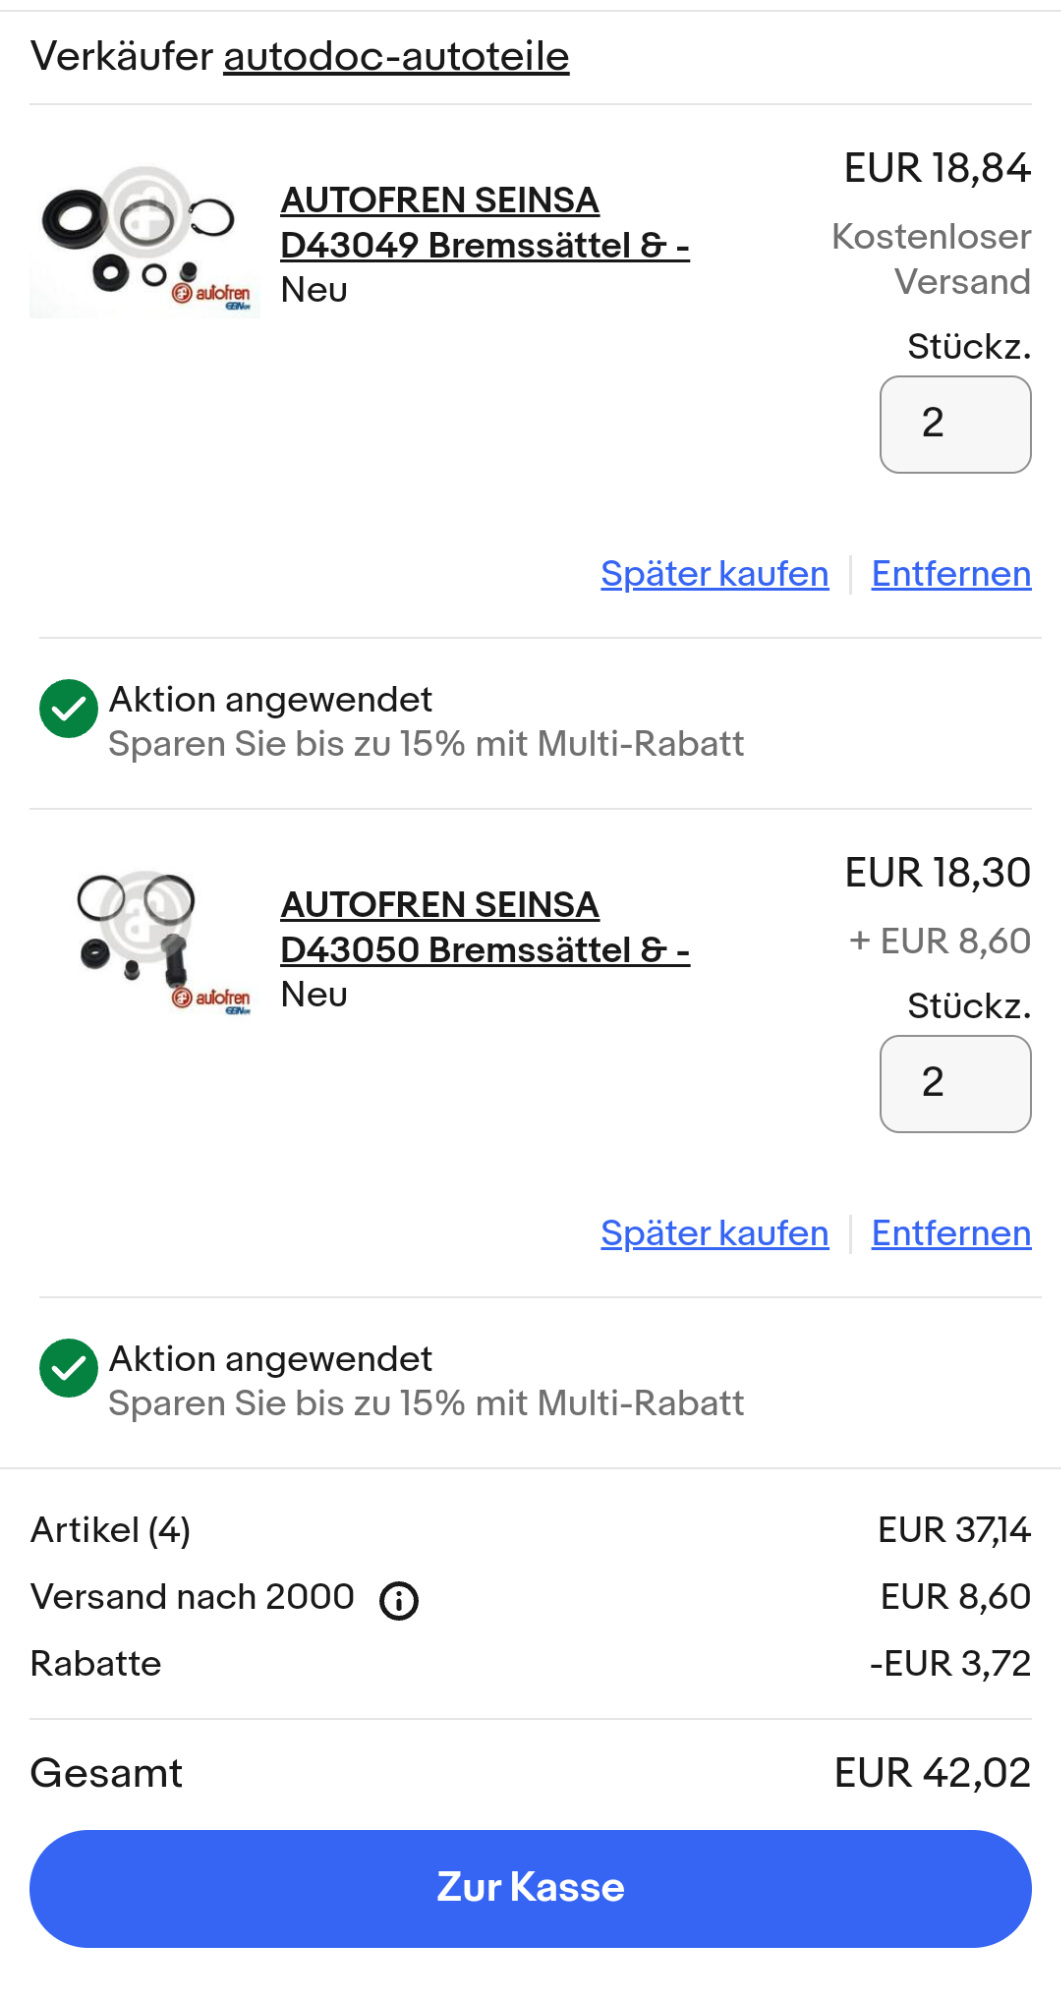
Task: Open the autodoc-autoteile seller page
Action: pos(396,57)
